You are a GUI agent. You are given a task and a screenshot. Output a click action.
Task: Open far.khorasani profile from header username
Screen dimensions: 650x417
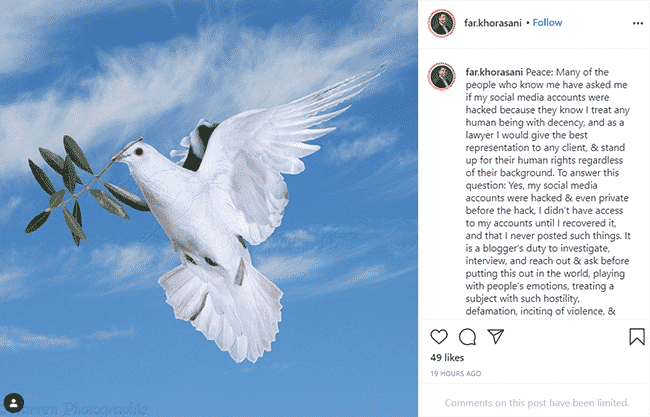(x=492, y=23)
